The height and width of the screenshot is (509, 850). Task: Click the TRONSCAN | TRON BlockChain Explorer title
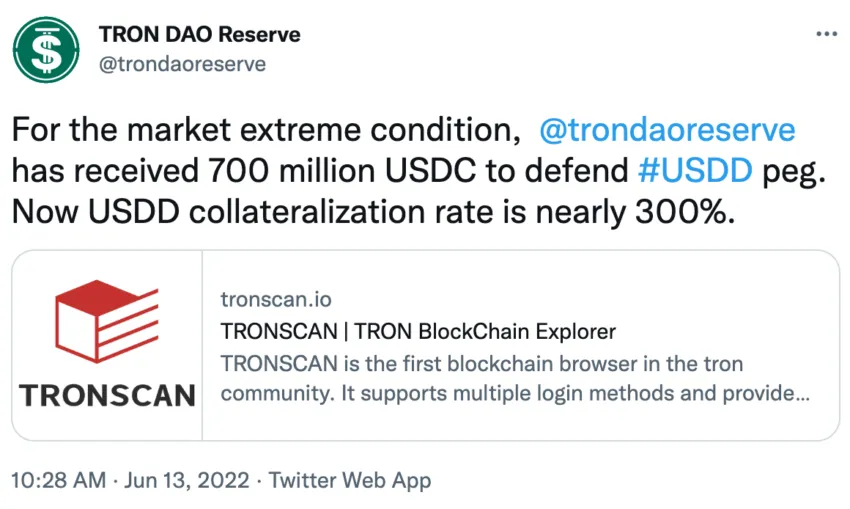tap(418, 331)
